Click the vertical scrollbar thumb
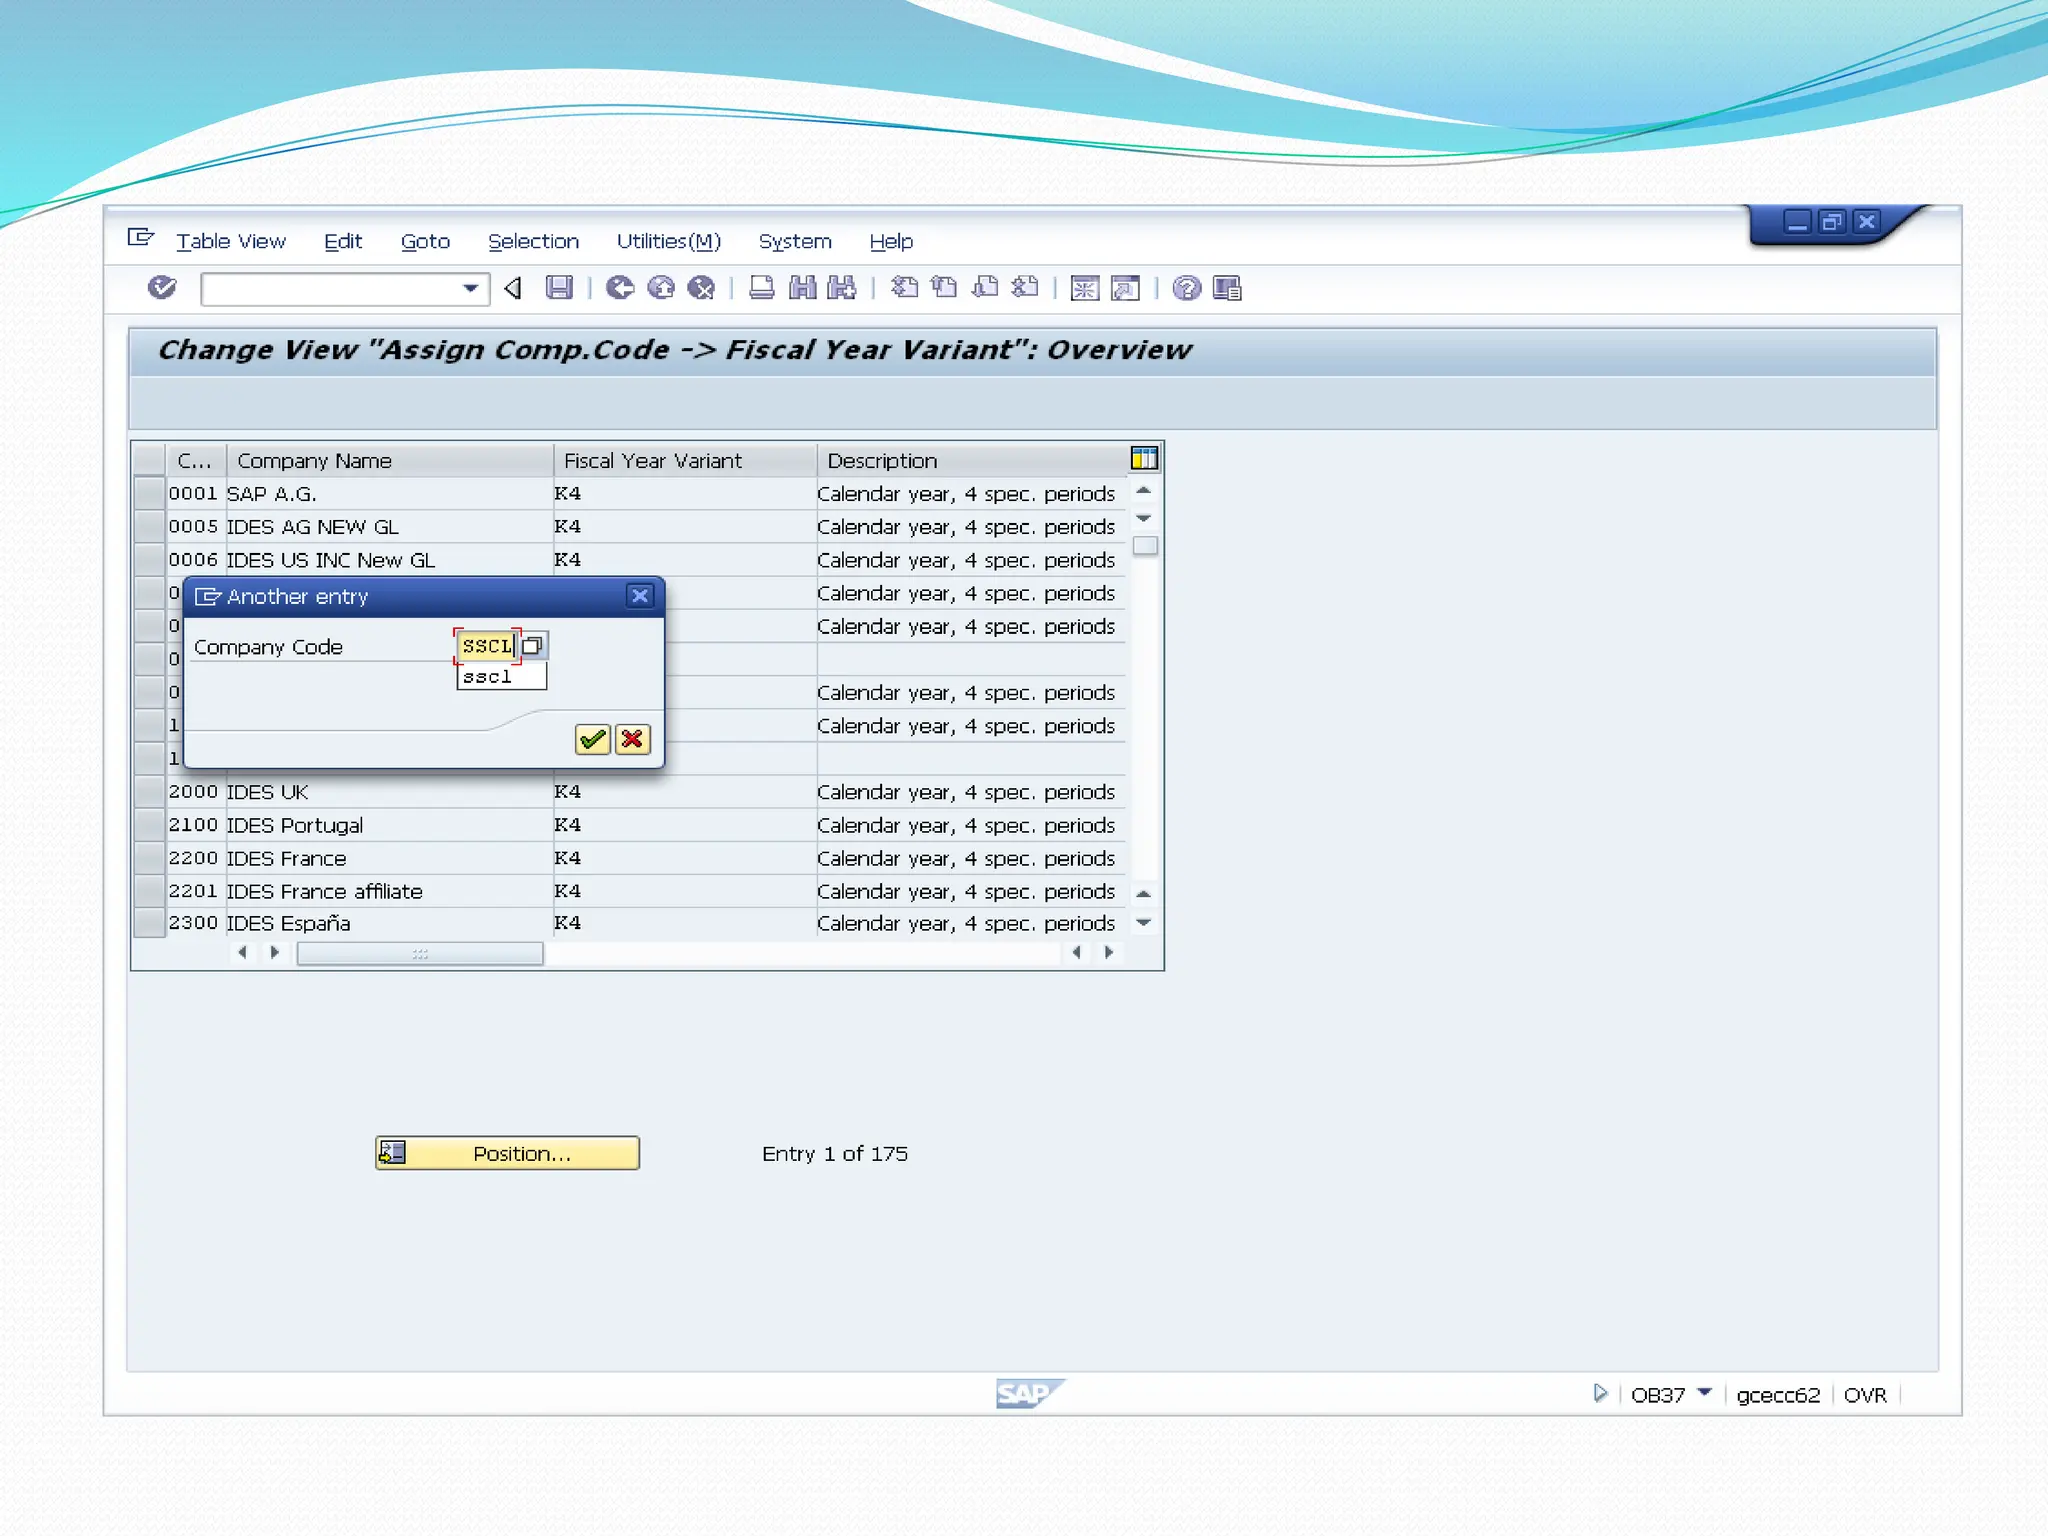 click(x=1145, y=546)
